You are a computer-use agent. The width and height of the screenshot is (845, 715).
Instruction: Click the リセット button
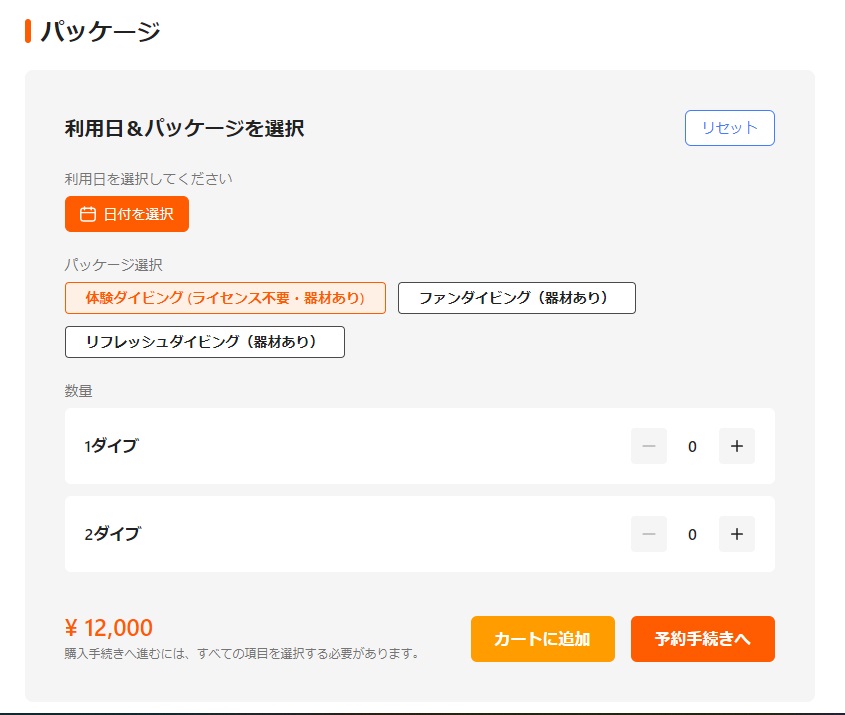click(x=729, y=128)
